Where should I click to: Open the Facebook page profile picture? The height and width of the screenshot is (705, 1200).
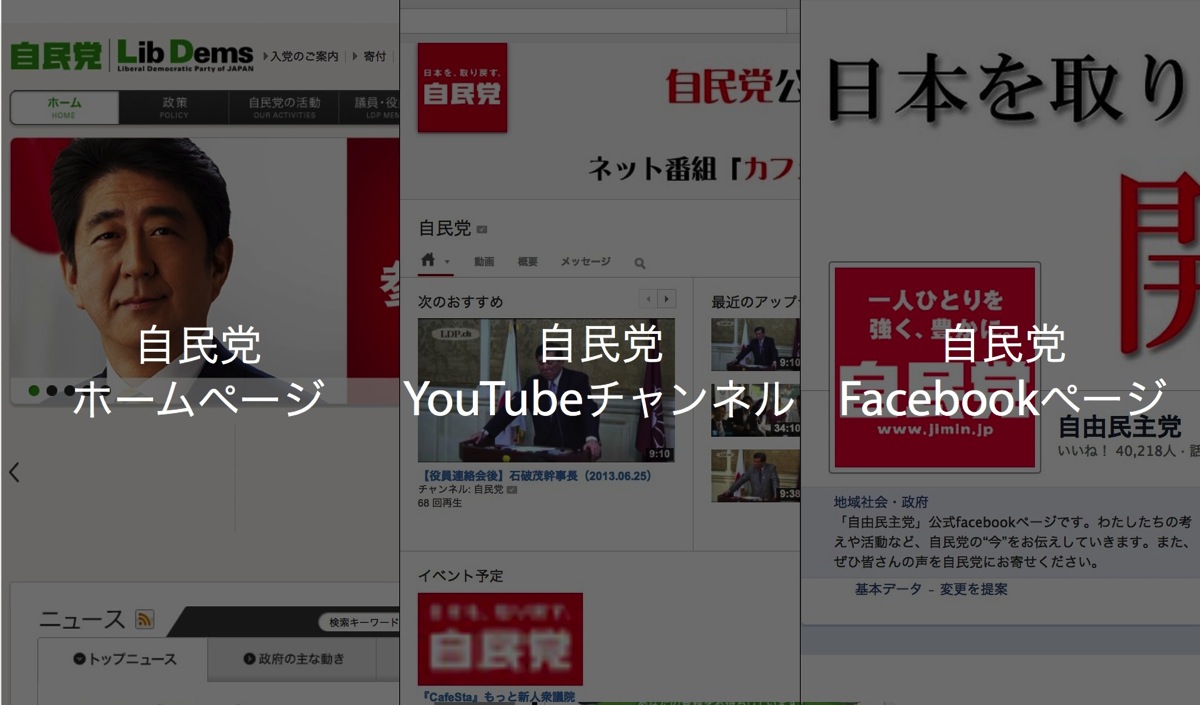(935, 365)
